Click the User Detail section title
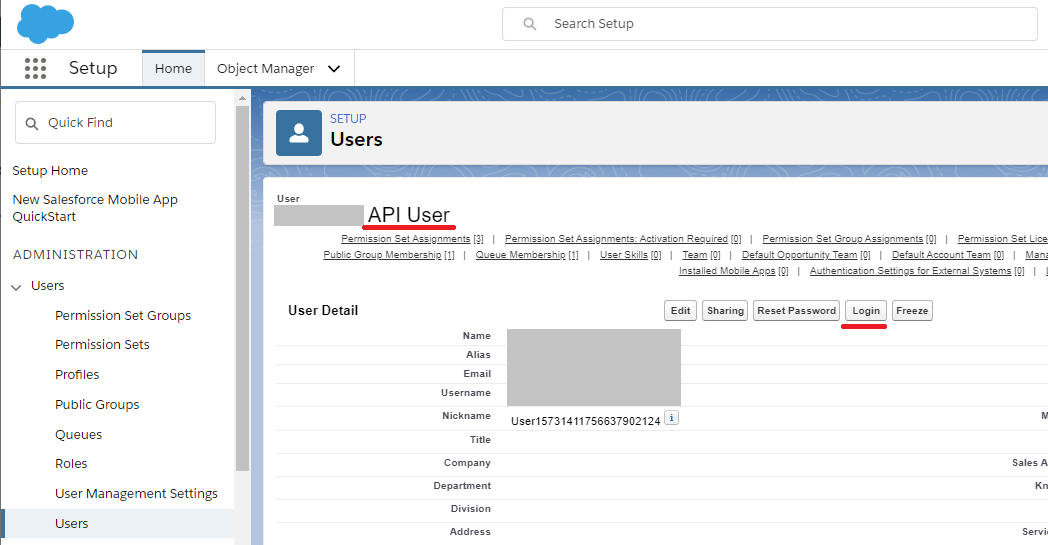This screenshot has height=545, width=1048. (323, 310)
